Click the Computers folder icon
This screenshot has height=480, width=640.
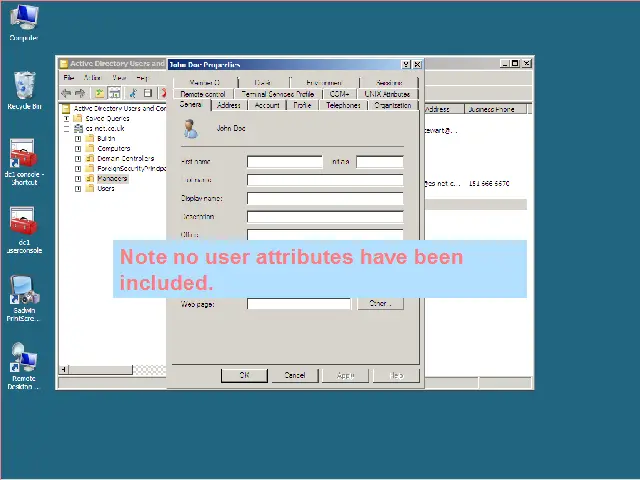pos(90,149)
